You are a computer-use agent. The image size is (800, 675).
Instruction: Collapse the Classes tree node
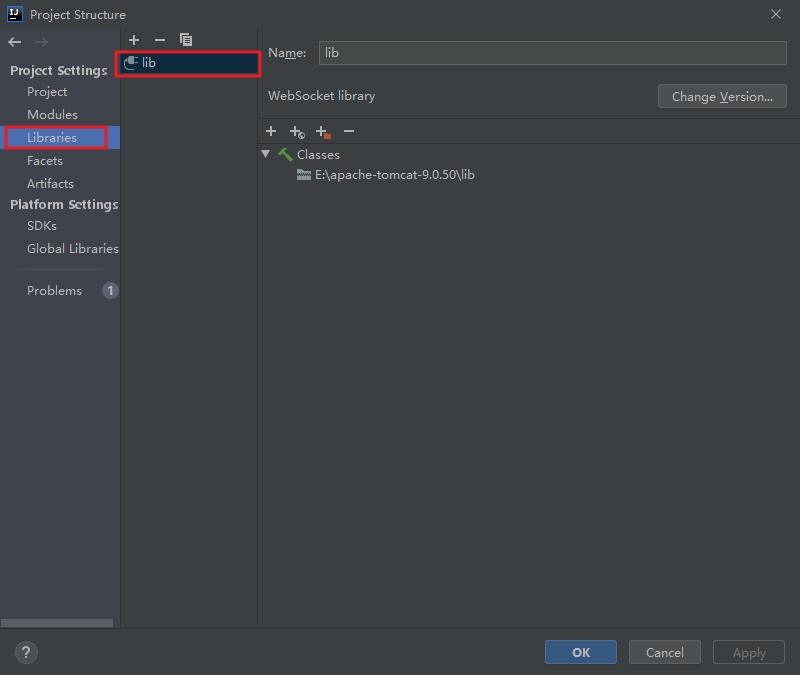265,154
